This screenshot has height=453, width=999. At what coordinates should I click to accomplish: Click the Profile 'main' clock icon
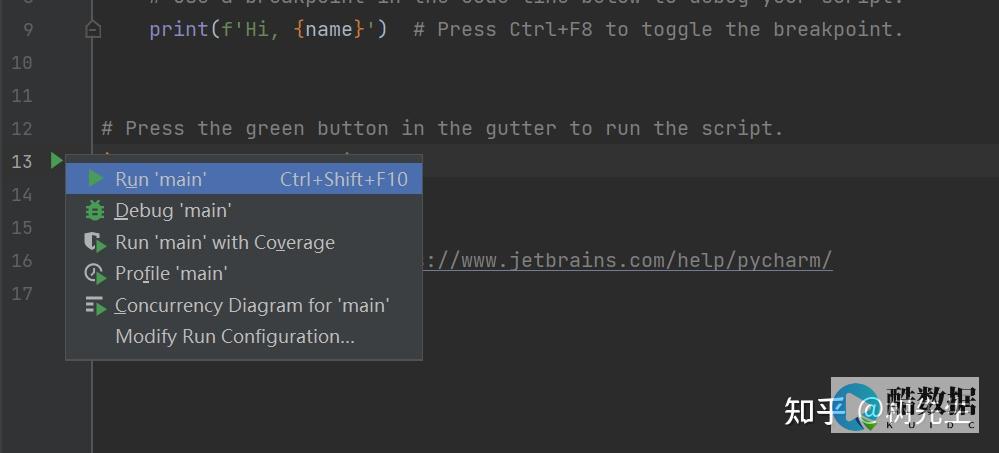(95, 274)
